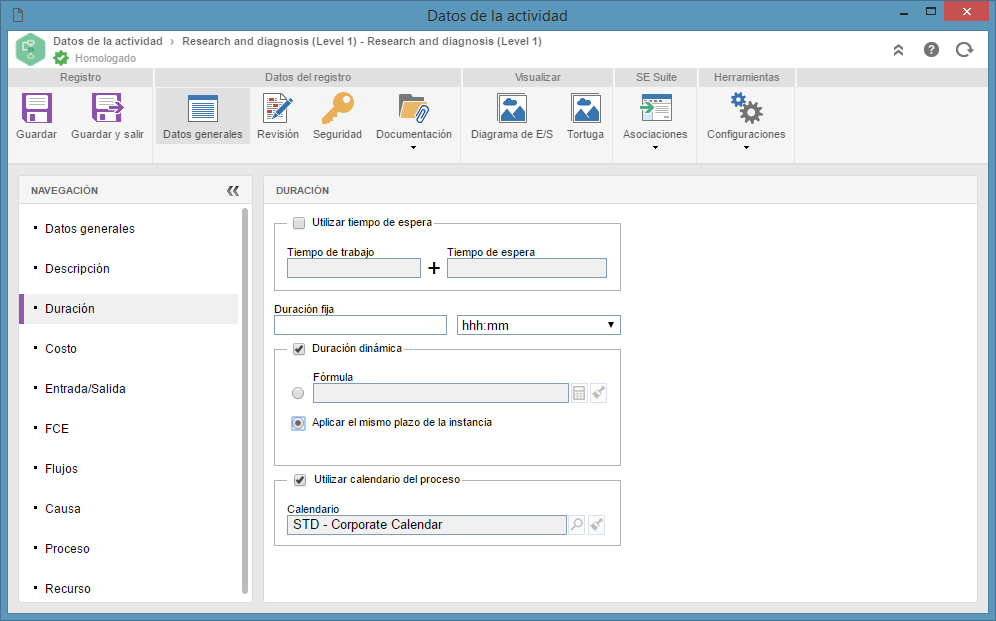Minimize the Datos de la actividad window
This screenshot has height=621, width=996.
tap(904, 13)
